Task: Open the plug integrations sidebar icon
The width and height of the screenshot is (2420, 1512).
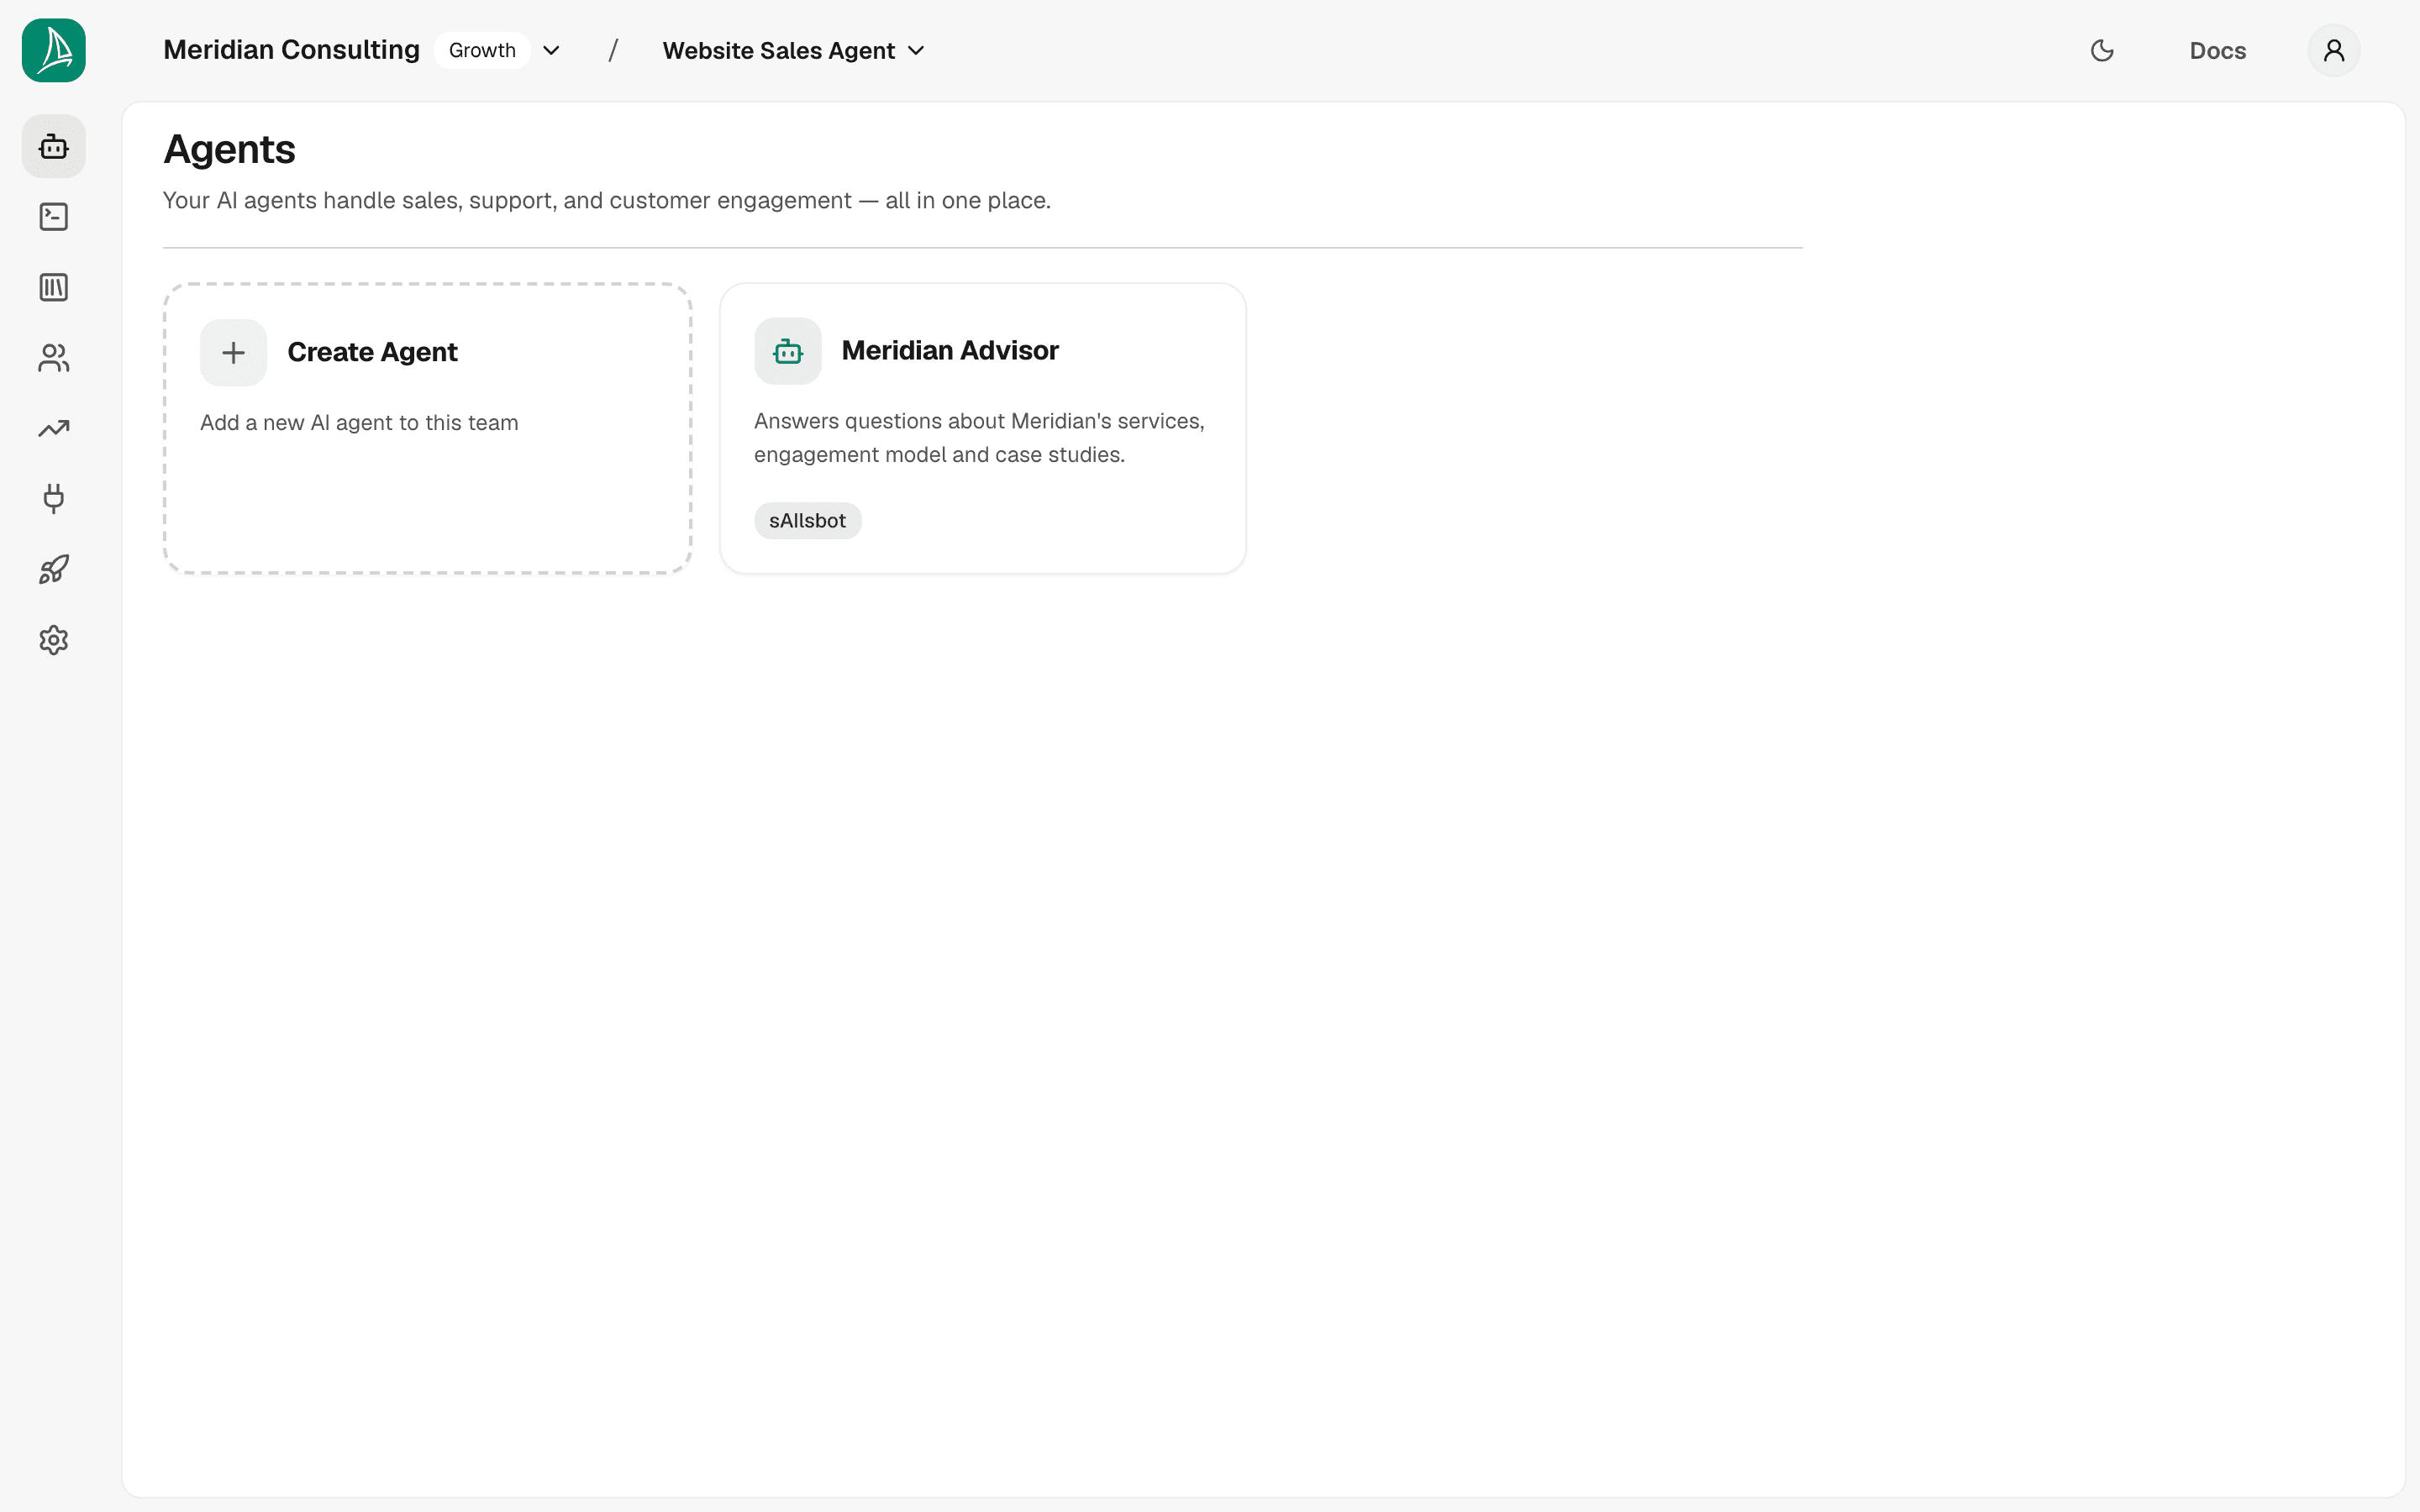Action: pyautogui.click(x=54, y=499)
